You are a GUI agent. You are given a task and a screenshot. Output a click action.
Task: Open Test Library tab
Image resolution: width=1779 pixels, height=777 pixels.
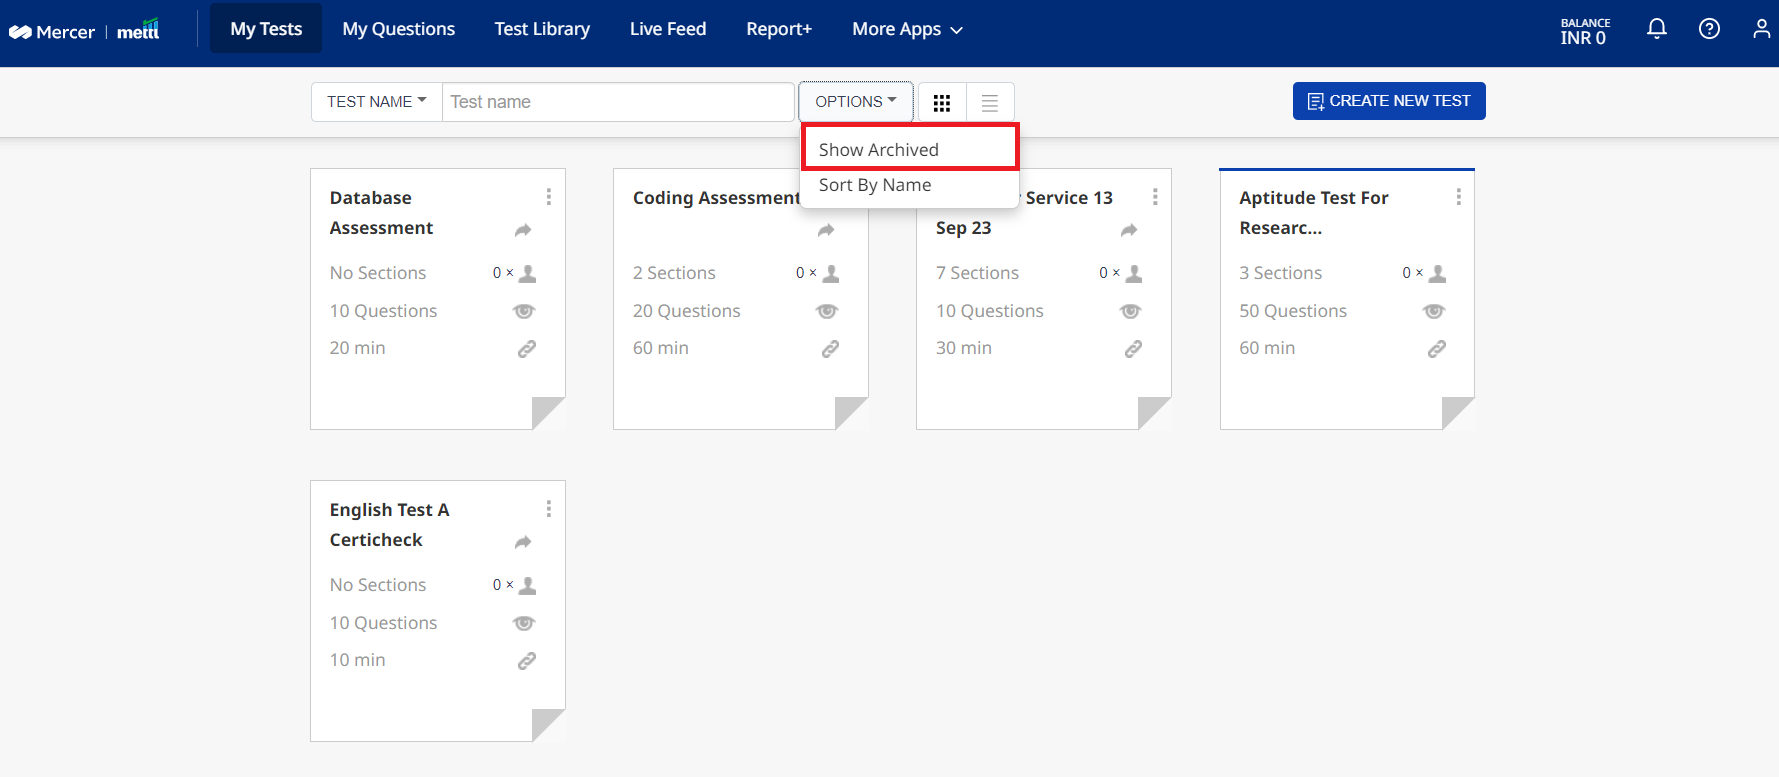click(x=542, y=29)
